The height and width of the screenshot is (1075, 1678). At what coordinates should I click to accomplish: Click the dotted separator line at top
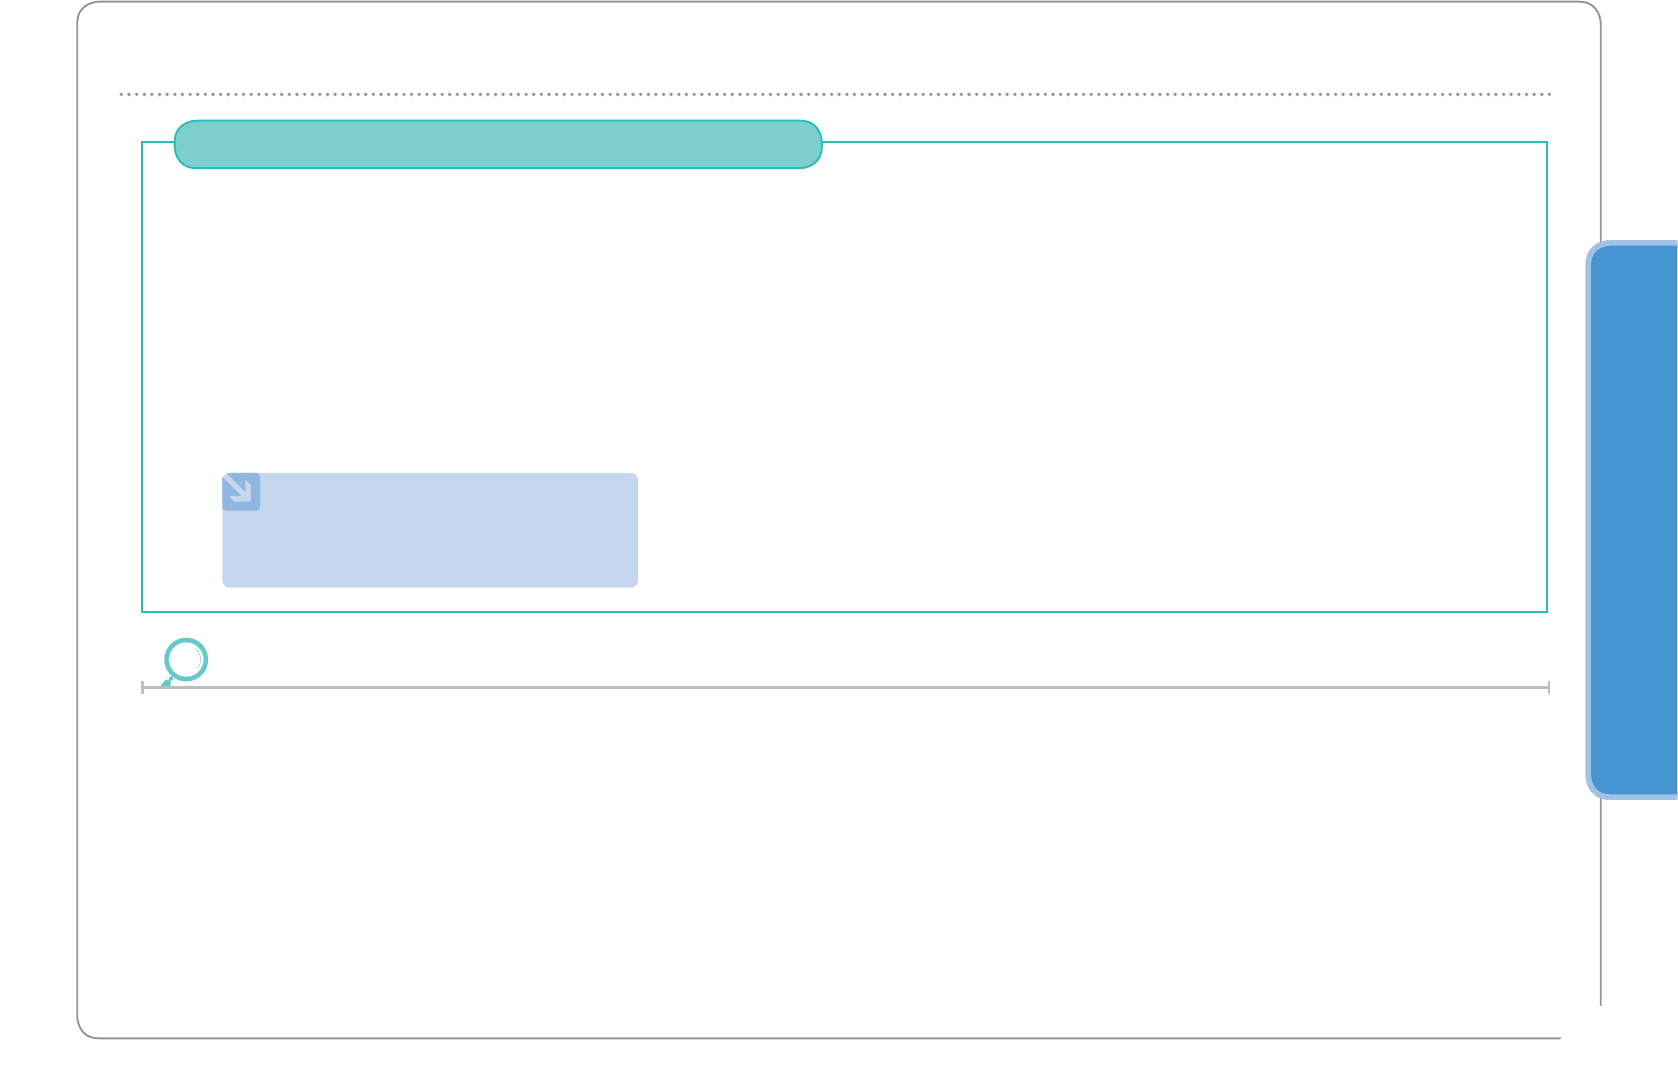[835, 94]
